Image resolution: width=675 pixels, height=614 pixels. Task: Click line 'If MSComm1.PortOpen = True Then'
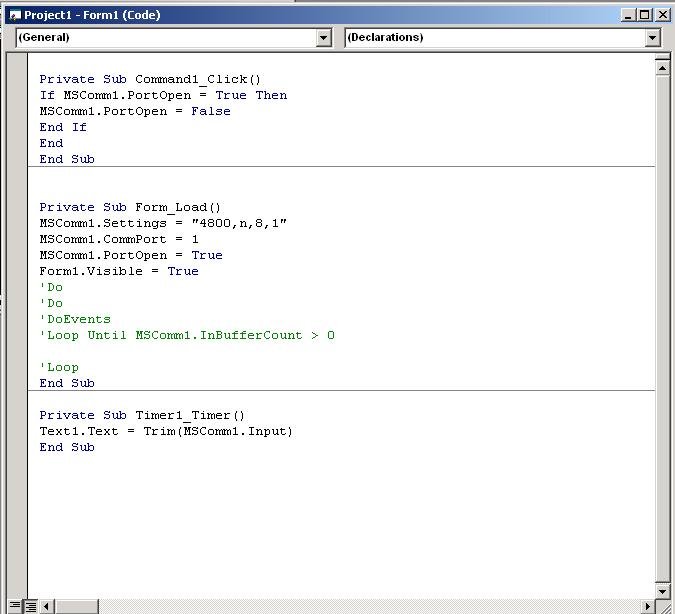click(163, 96)
